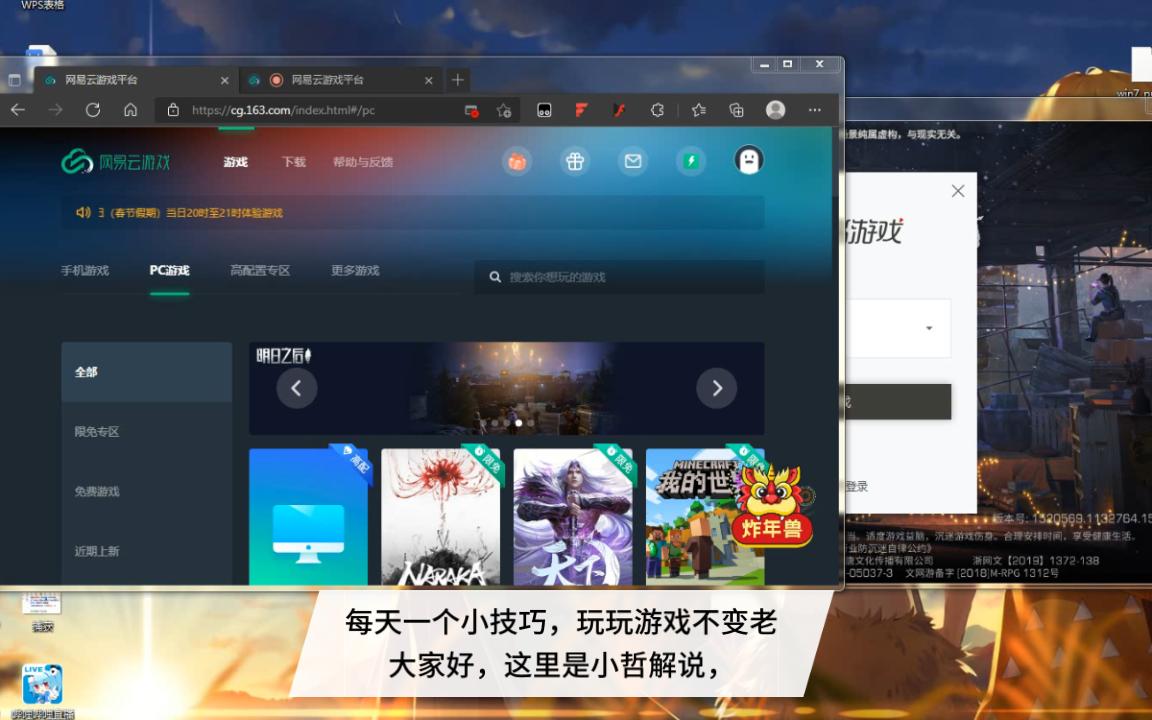
Task: Click the carousel page indicator dot
Action: pyautogui.click(x=519, y=423)
